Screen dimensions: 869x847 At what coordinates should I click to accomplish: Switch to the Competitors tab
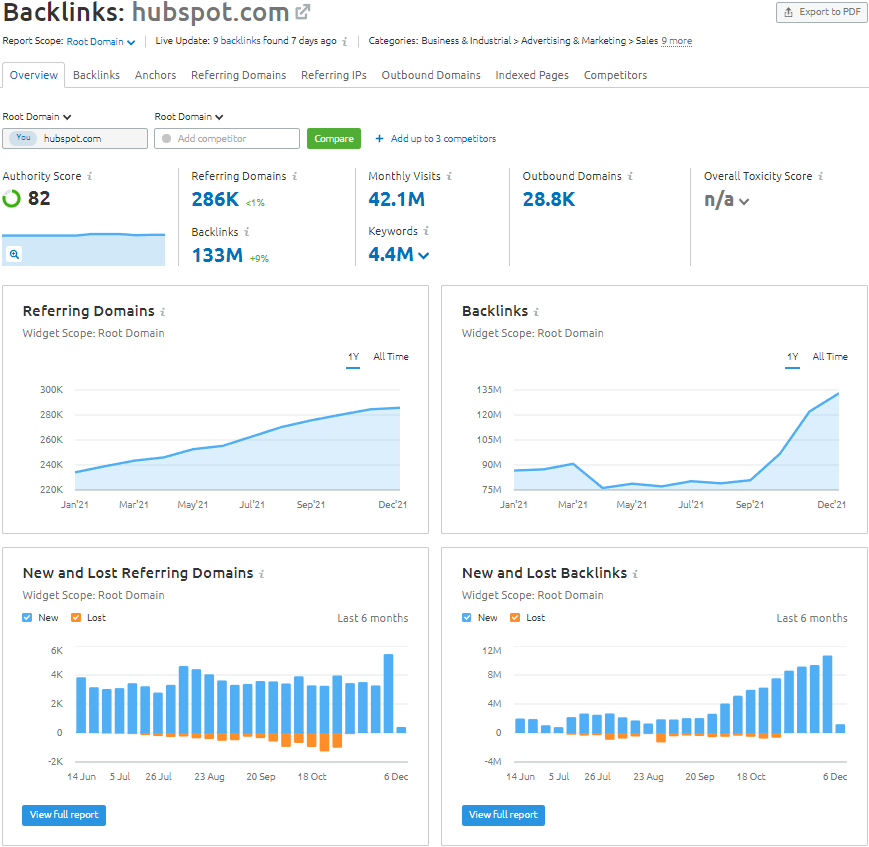[615, 75]
